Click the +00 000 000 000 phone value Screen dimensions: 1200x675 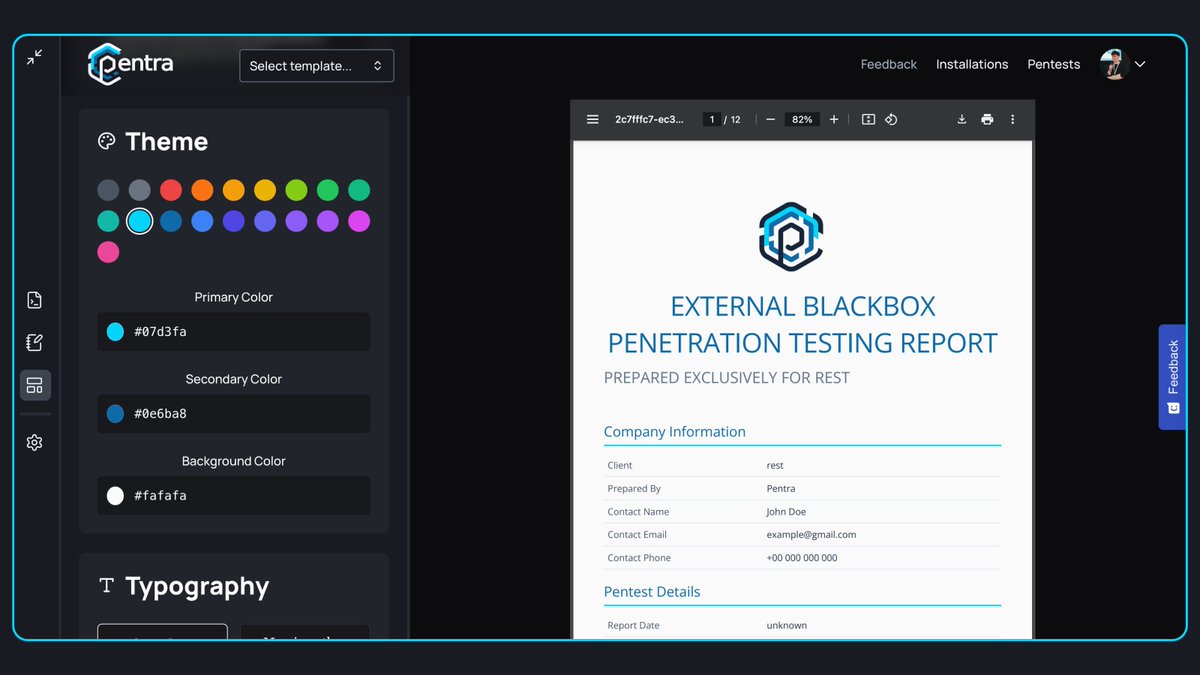802,558
